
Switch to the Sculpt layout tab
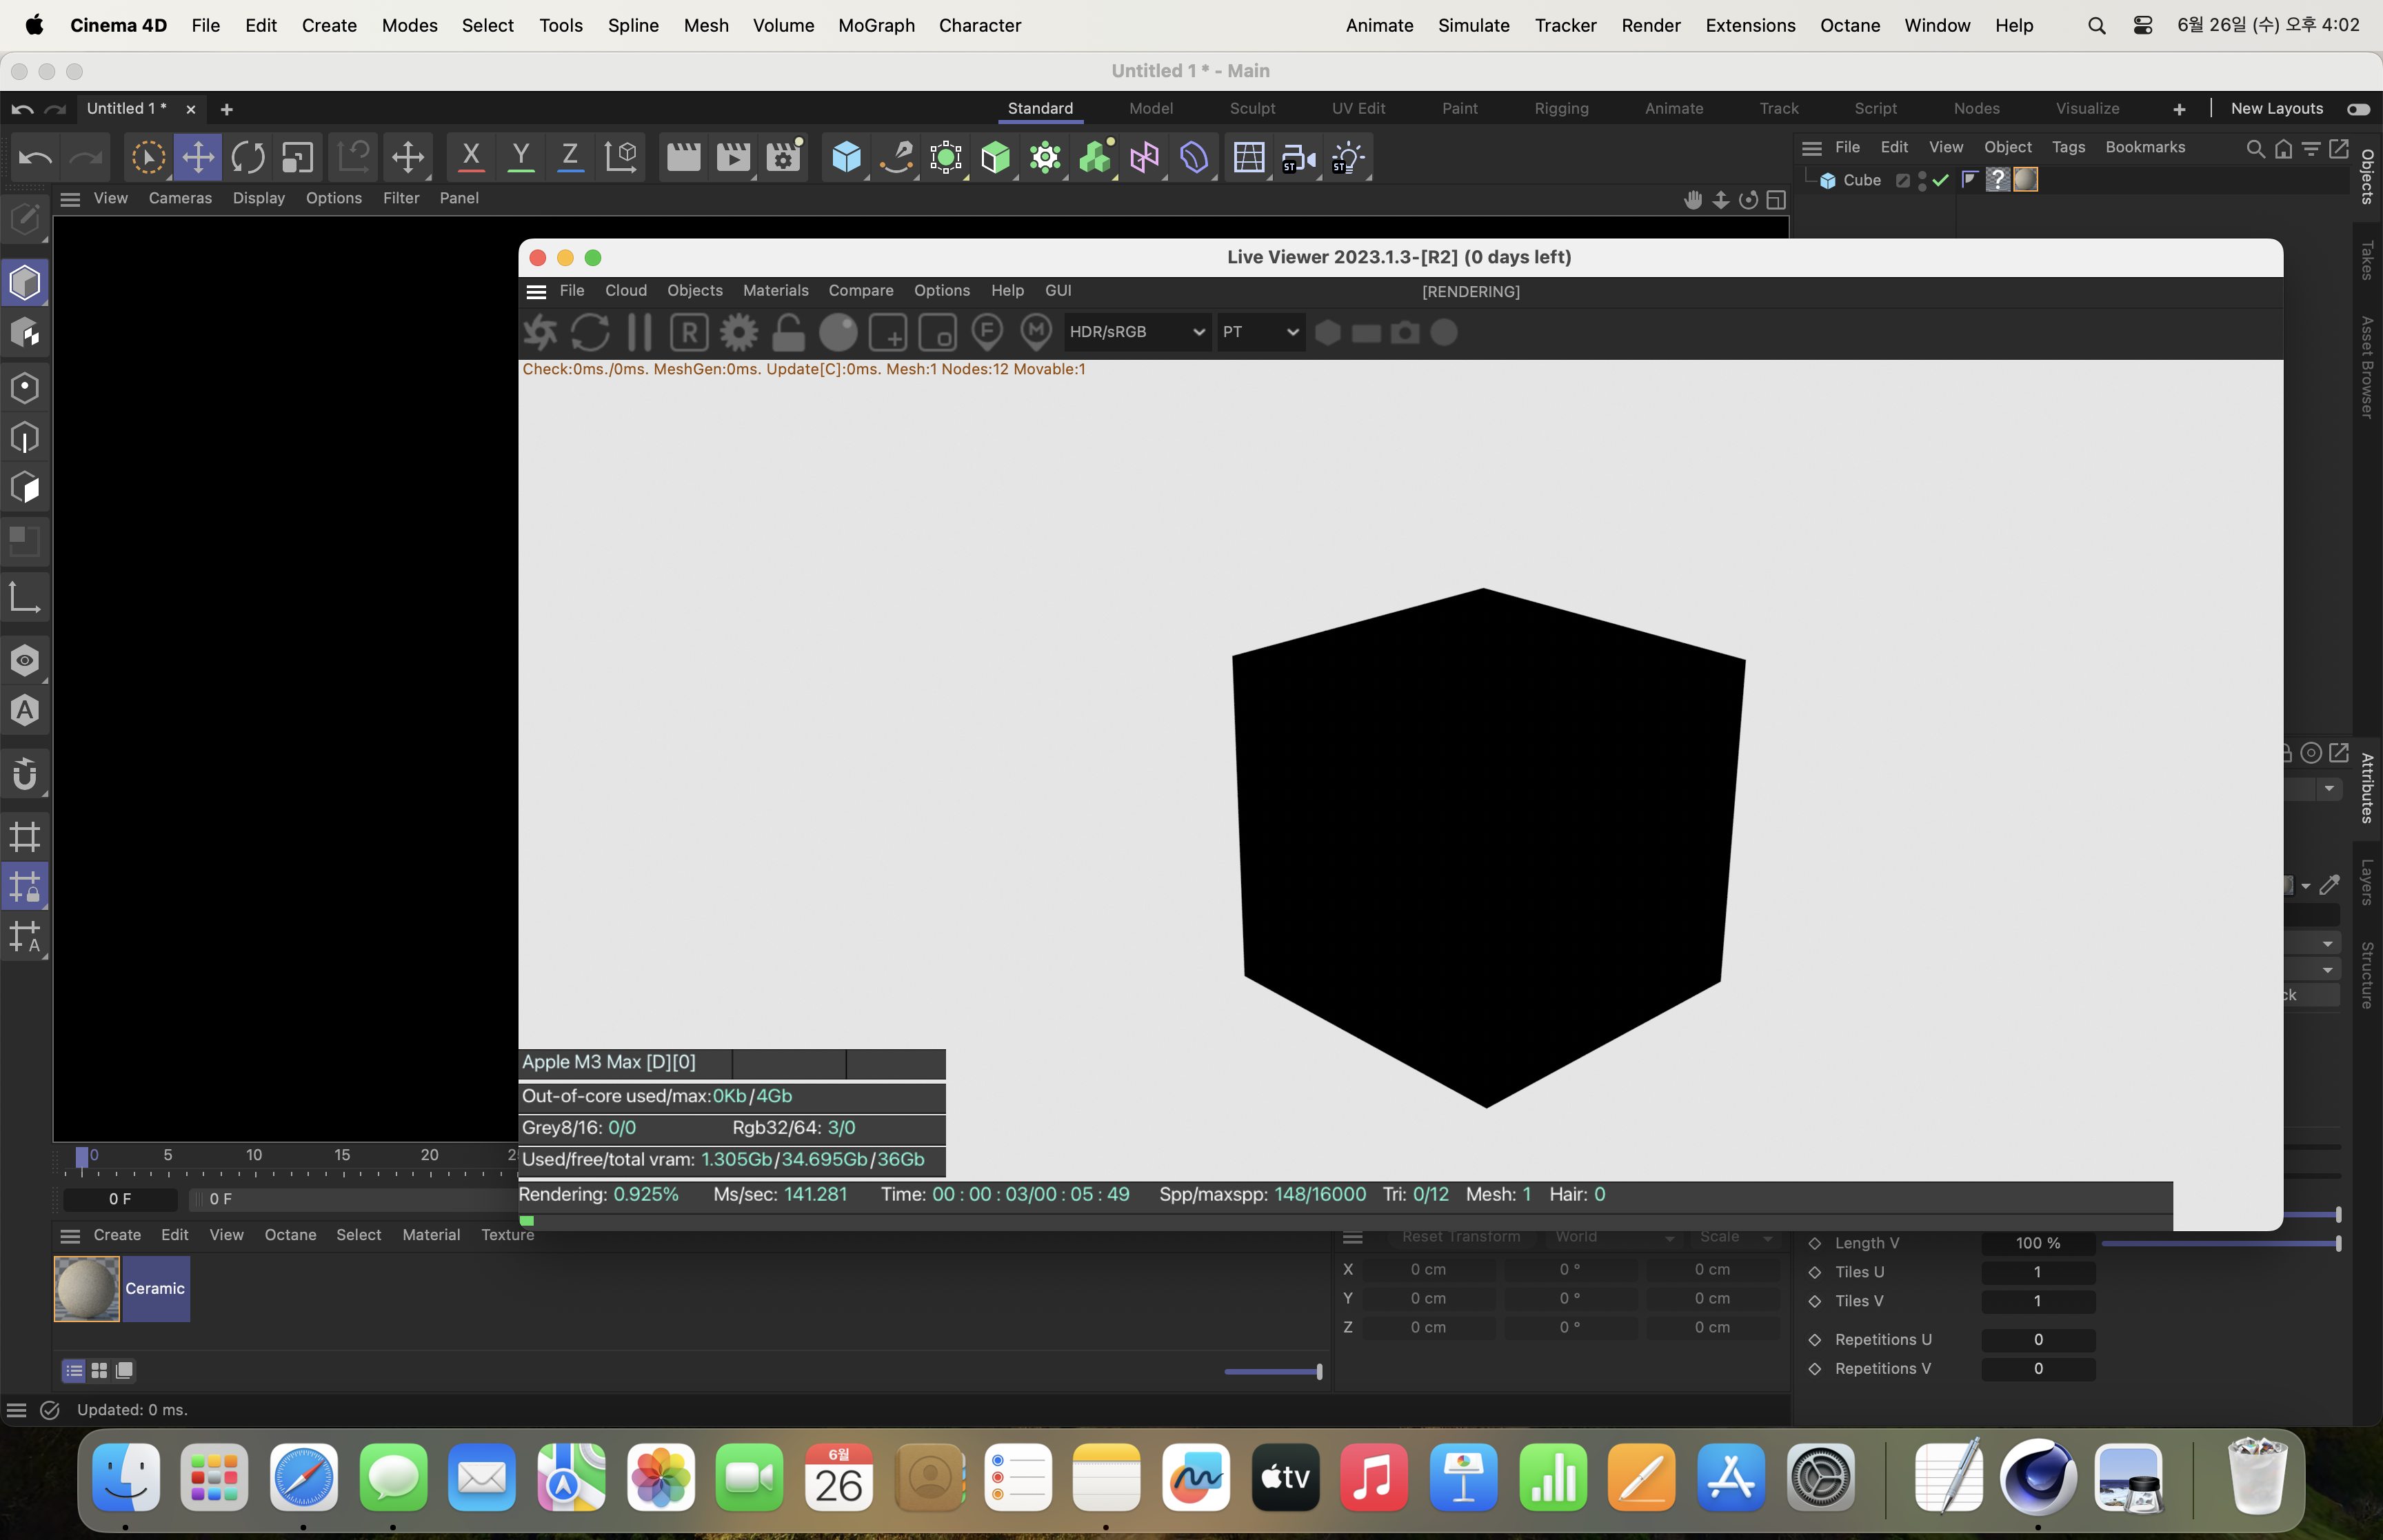pyautogui.click(x=1252, y=108)
